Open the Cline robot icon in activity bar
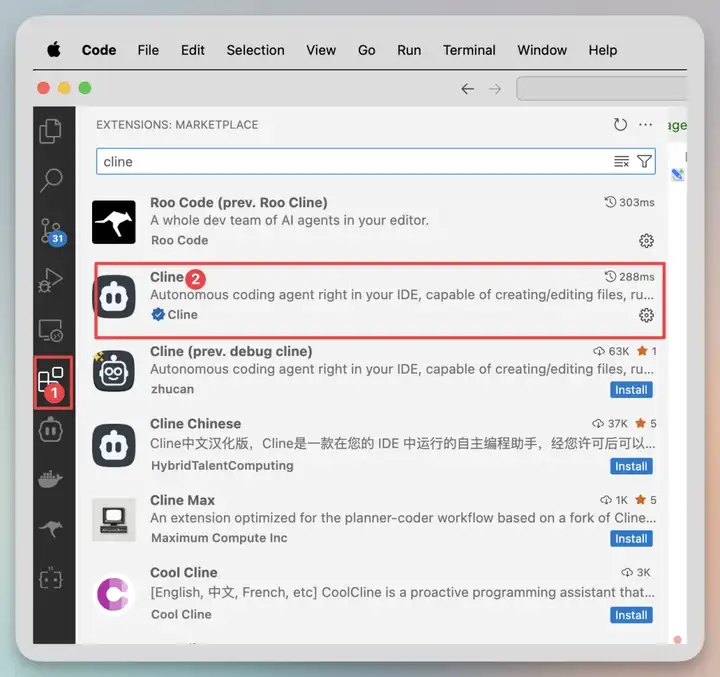Screen dimensions: 720x677 coord(51,430)
